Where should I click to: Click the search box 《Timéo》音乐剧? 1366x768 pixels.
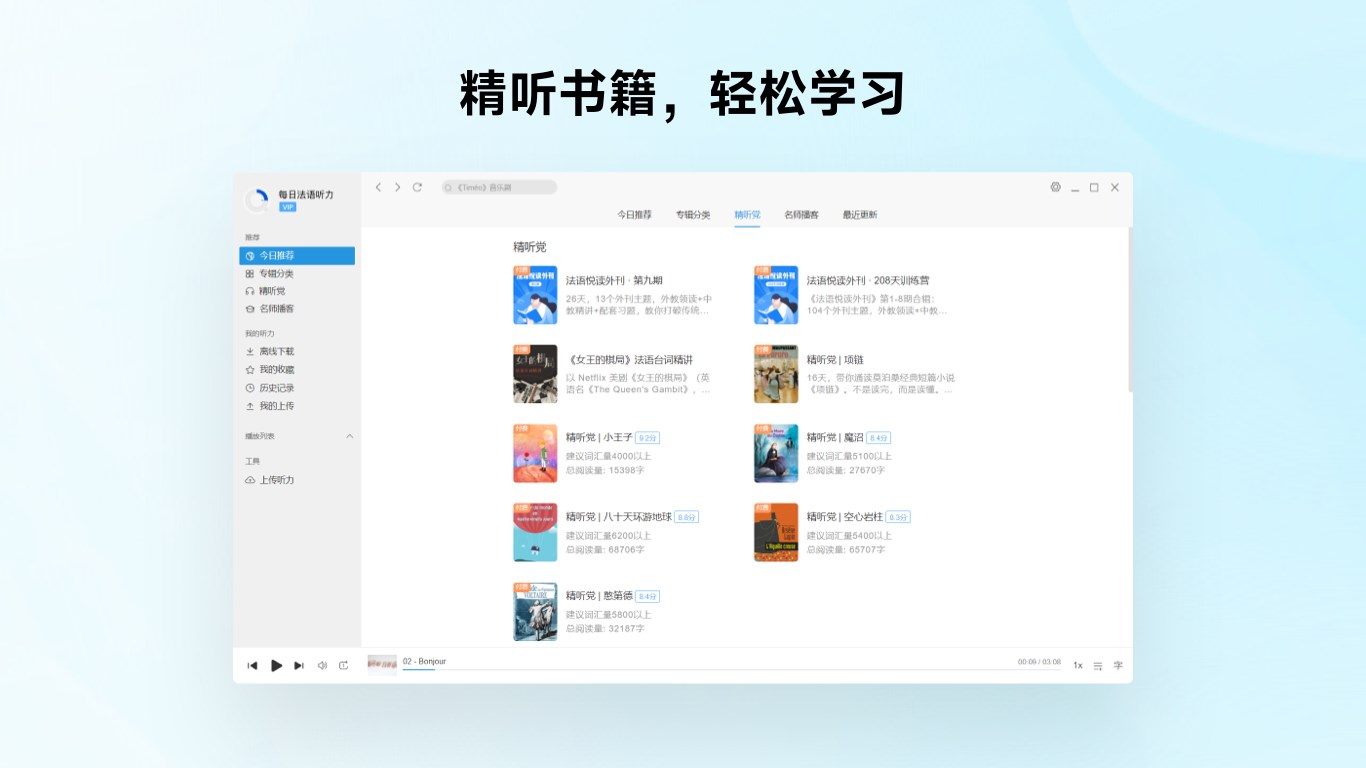click(x=499, y=187)
